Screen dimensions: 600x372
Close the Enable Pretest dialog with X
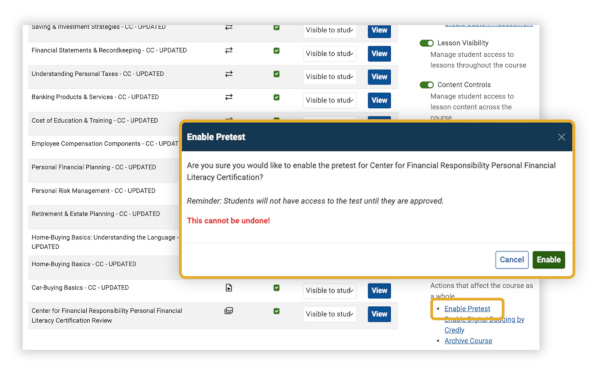561,137
